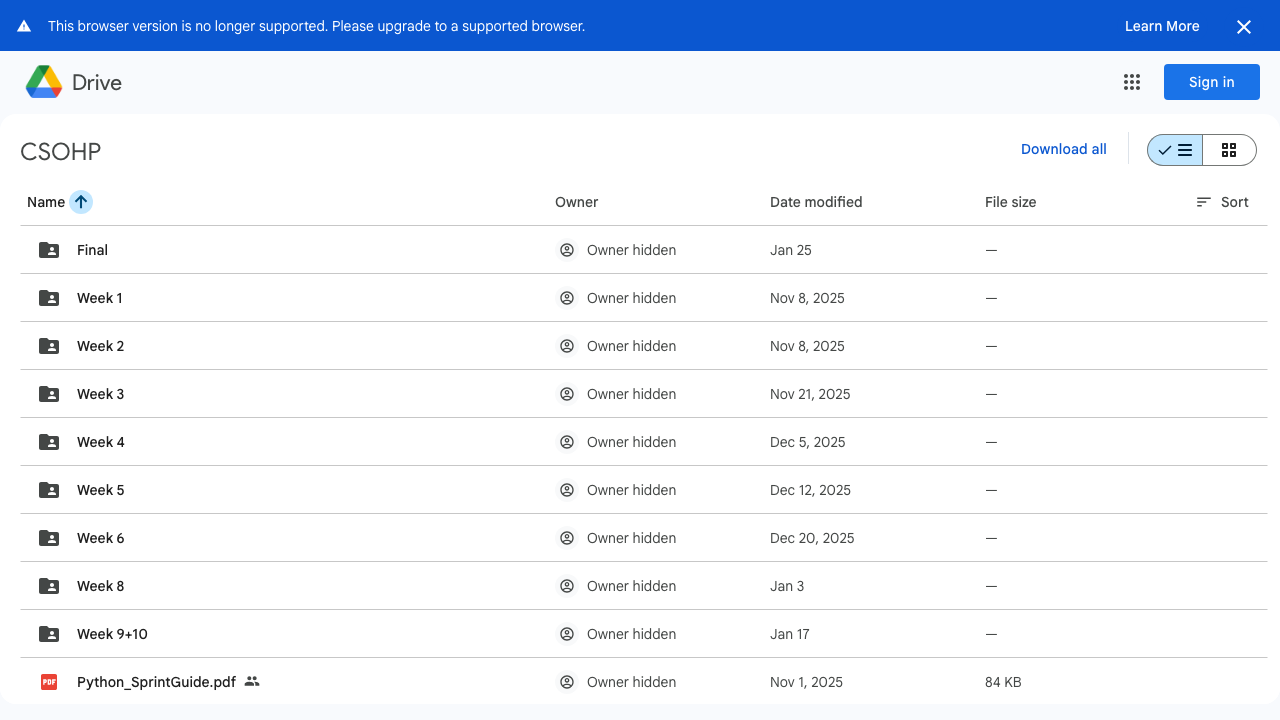Click the Dec 5, 2025 date

[x=808, y=442]
